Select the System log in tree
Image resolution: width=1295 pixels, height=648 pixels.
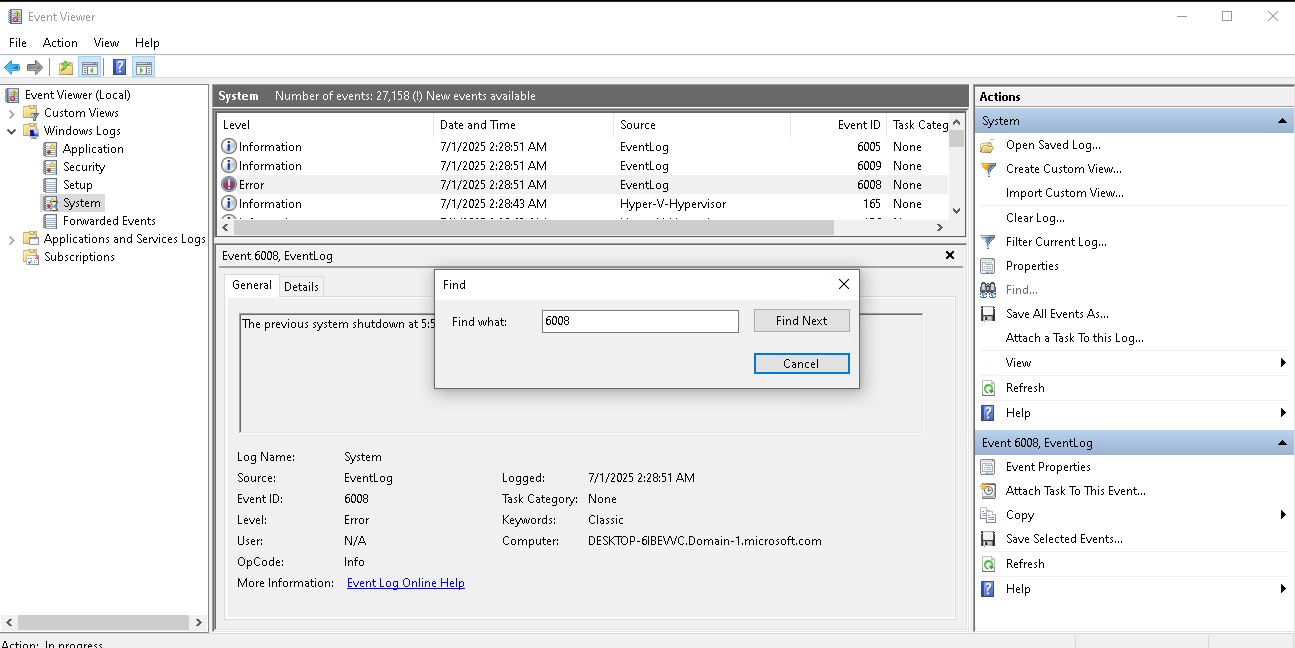click(81, 203)
